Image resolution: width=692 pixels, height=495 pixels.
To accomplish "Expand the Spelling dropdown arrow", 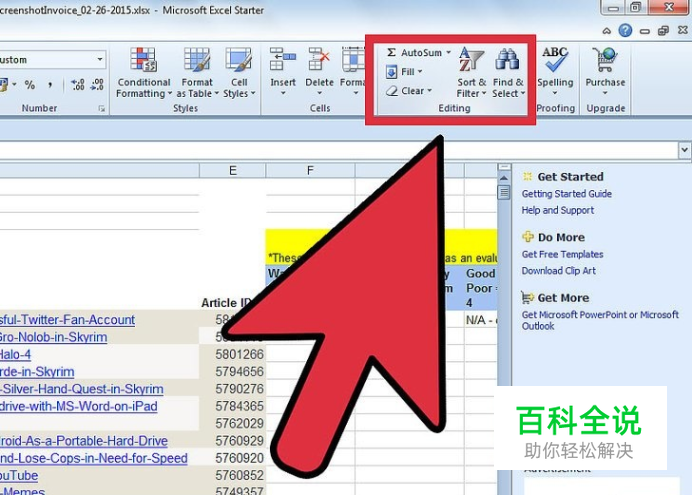I will (555, 93).
